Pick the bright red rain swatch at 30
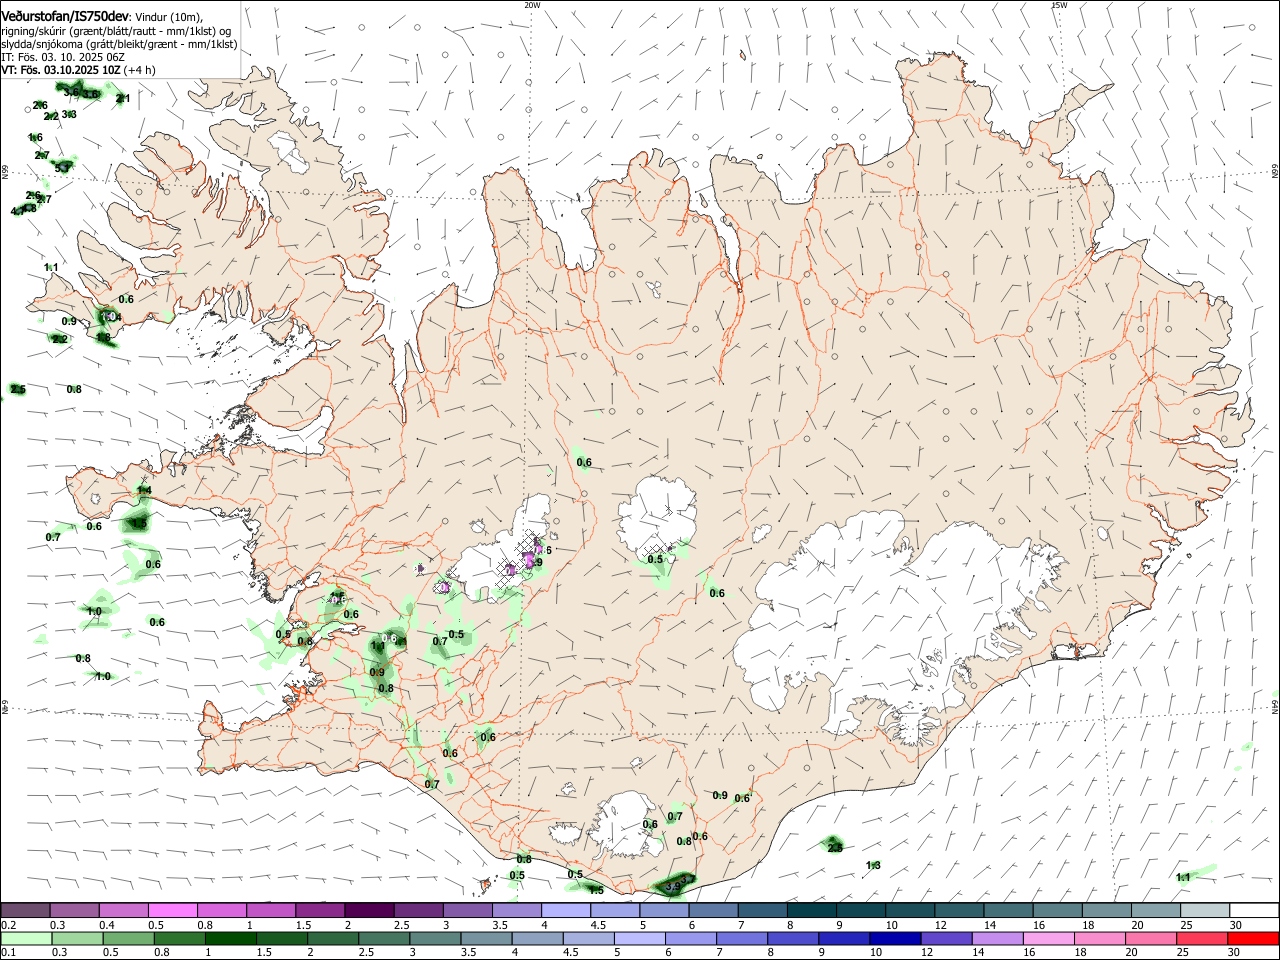 point(1252,938)
